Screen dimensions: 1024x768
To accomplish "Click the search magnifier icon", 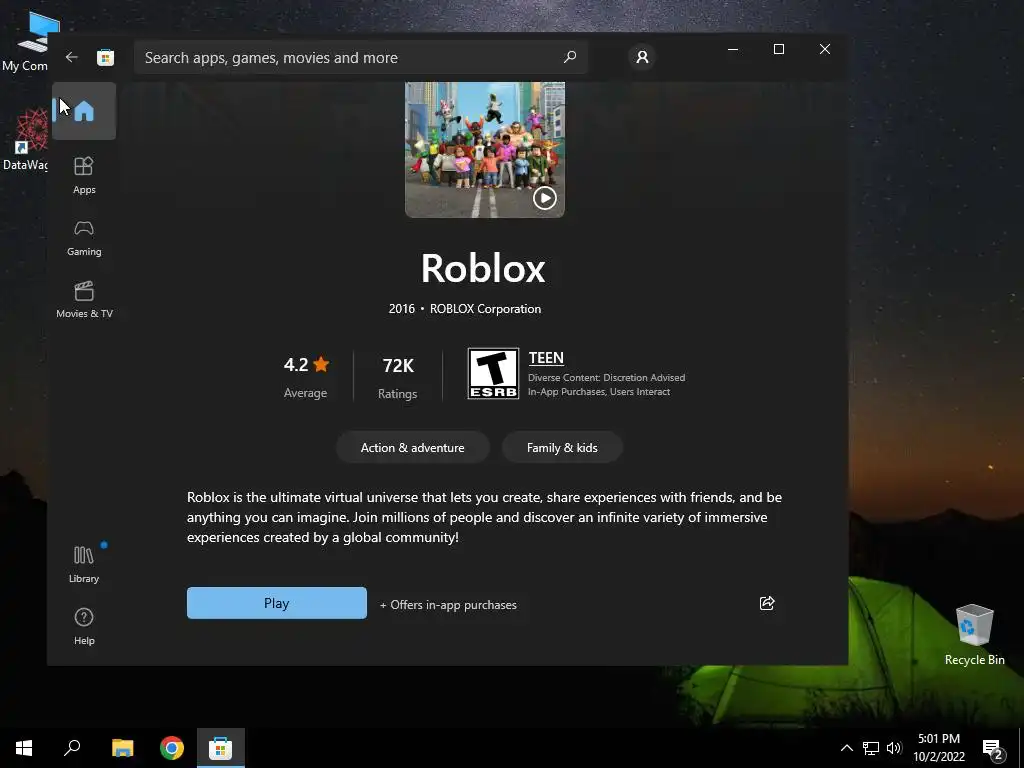I will point(569,57).
